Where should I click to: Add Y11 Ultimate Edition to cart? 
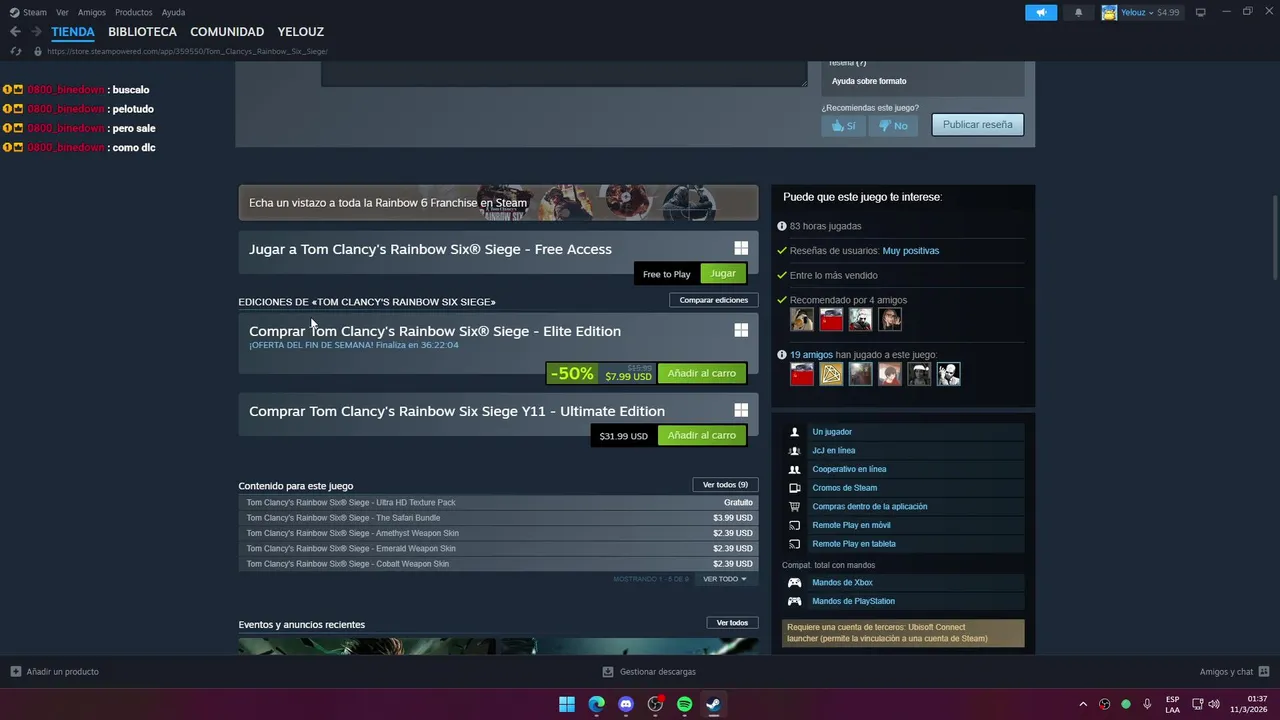[x=701, y=436]
